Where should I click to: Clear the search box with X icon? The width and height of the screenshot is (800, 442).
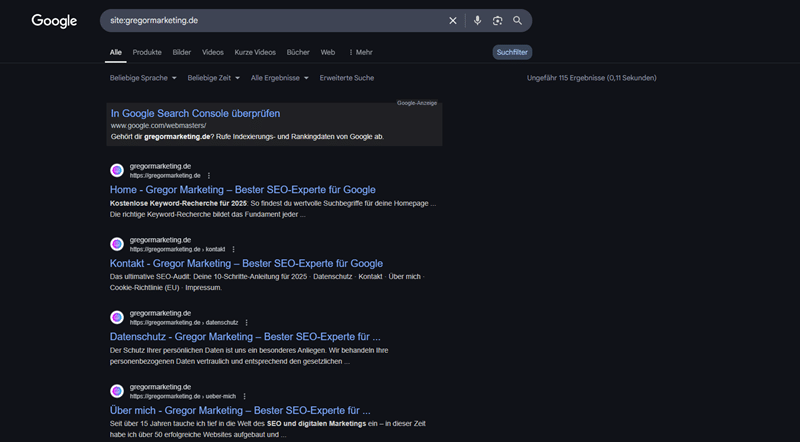coord(453,20)
